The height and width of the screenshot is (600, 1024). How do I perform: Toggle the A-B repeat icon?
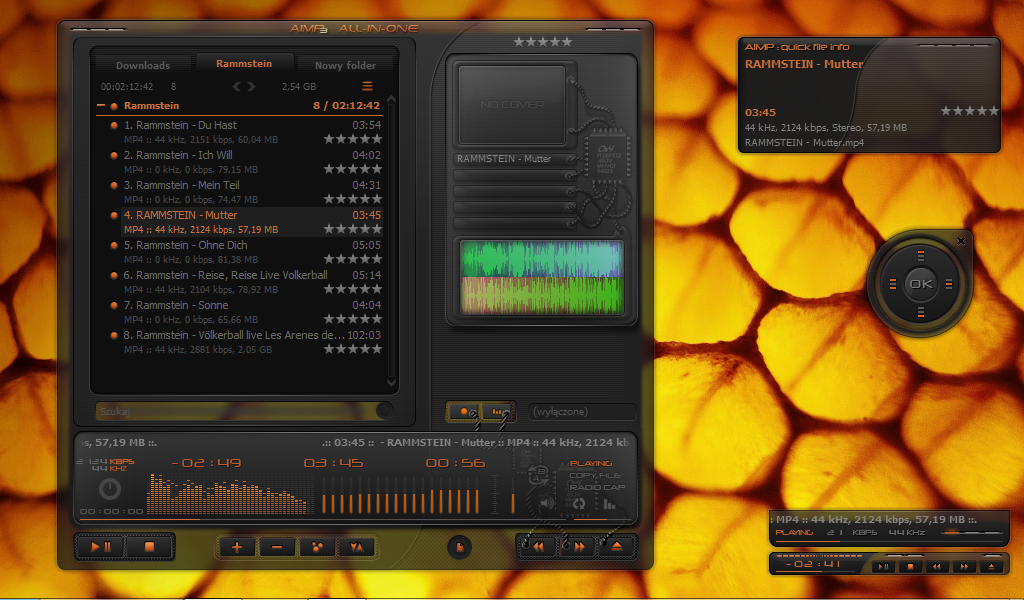point(539,473)
